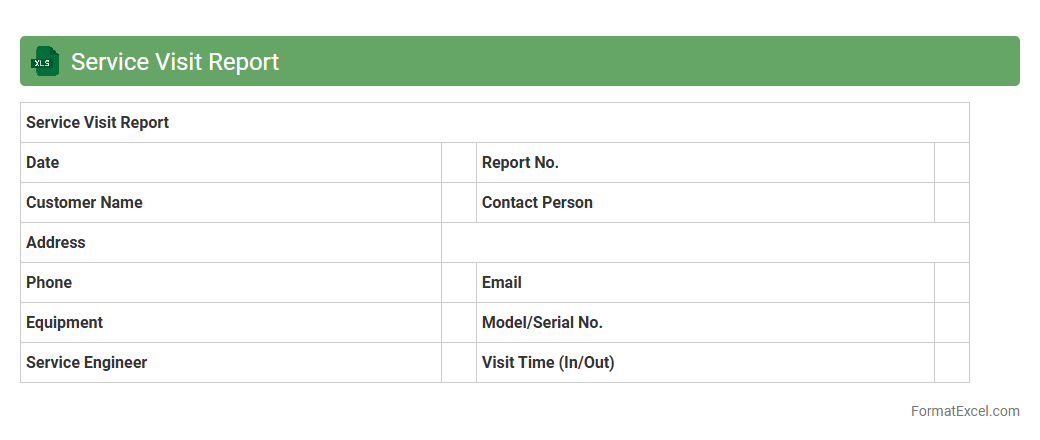Select the wide empty Address value cell
Screen dimensions: 1040x440
click(x=705, y=243)
